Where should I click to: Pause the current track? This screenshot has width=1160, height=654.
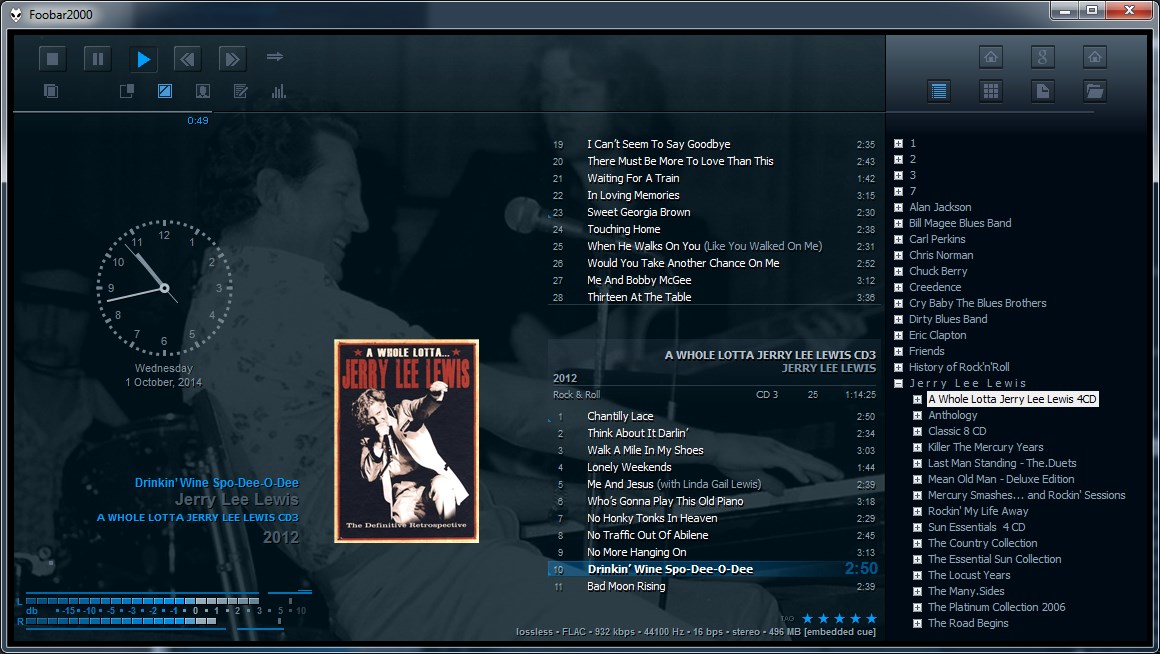(x=98, y=59)
